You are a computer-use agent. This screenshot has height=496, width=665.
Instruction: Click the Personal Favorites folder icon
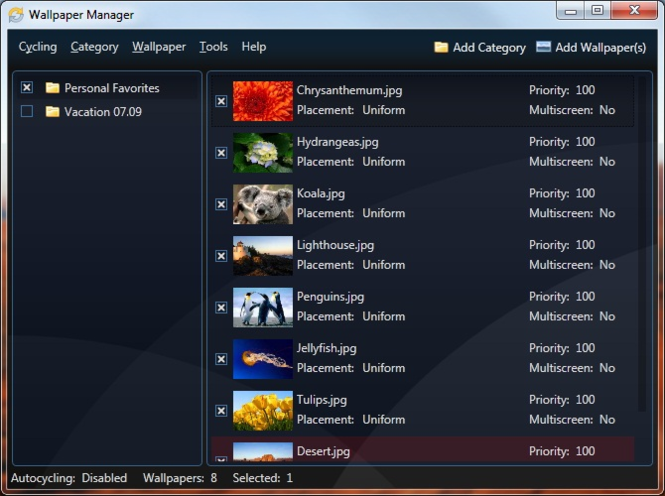coord(53,88)
